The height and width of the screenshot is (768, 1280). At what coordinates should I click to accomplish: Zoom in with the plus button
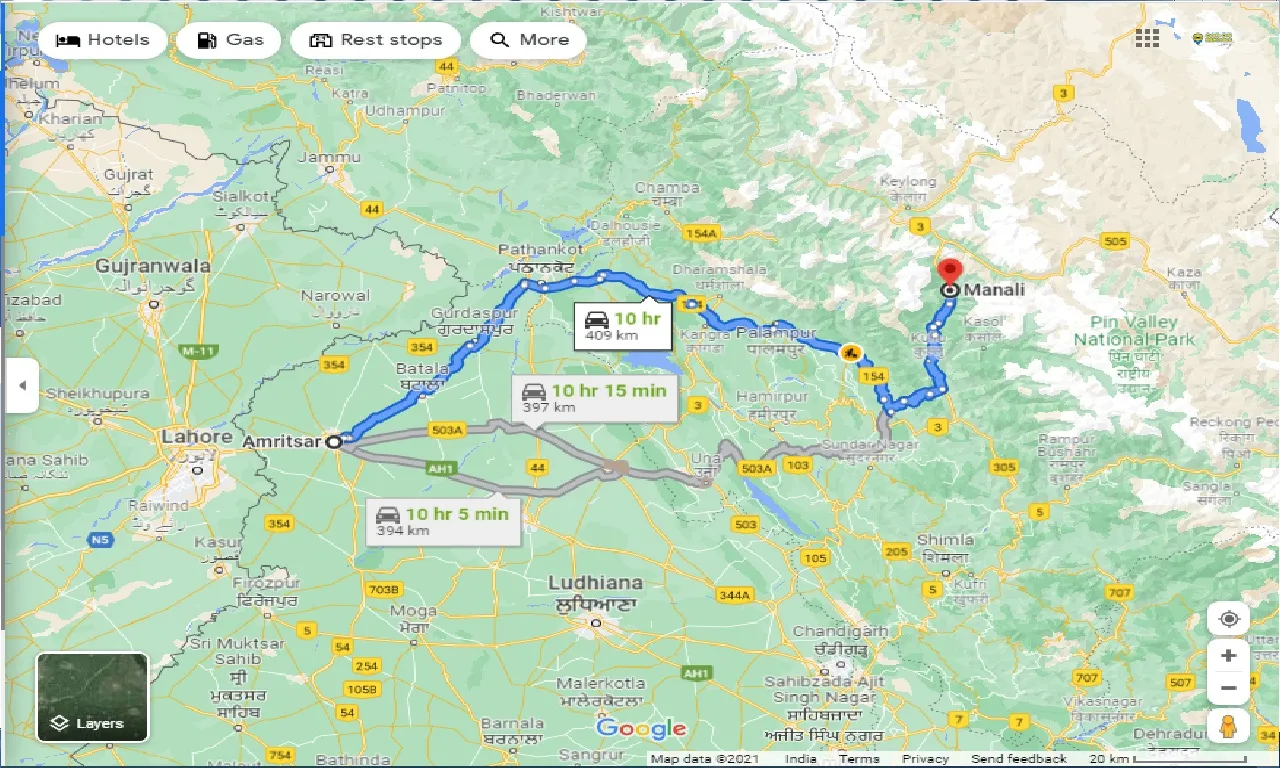1228,656
